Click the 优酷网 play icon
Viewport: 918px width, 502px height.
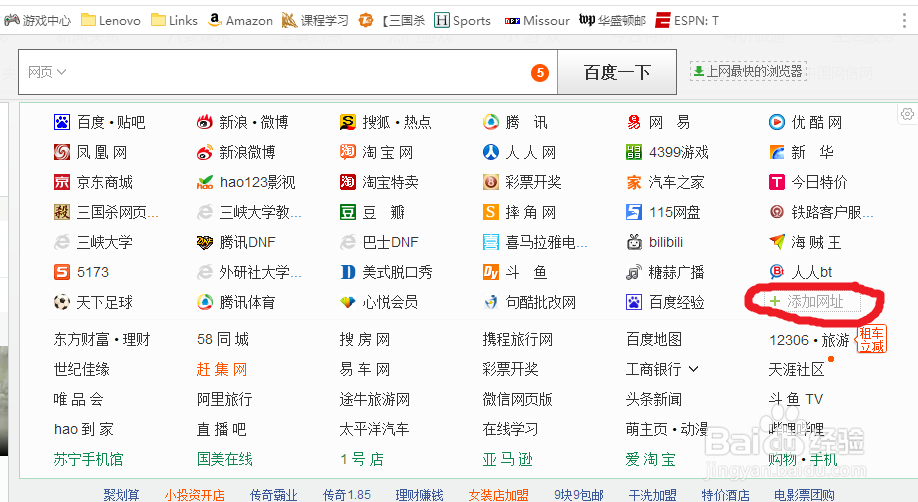pyautogui.click(x=776, y=122)
